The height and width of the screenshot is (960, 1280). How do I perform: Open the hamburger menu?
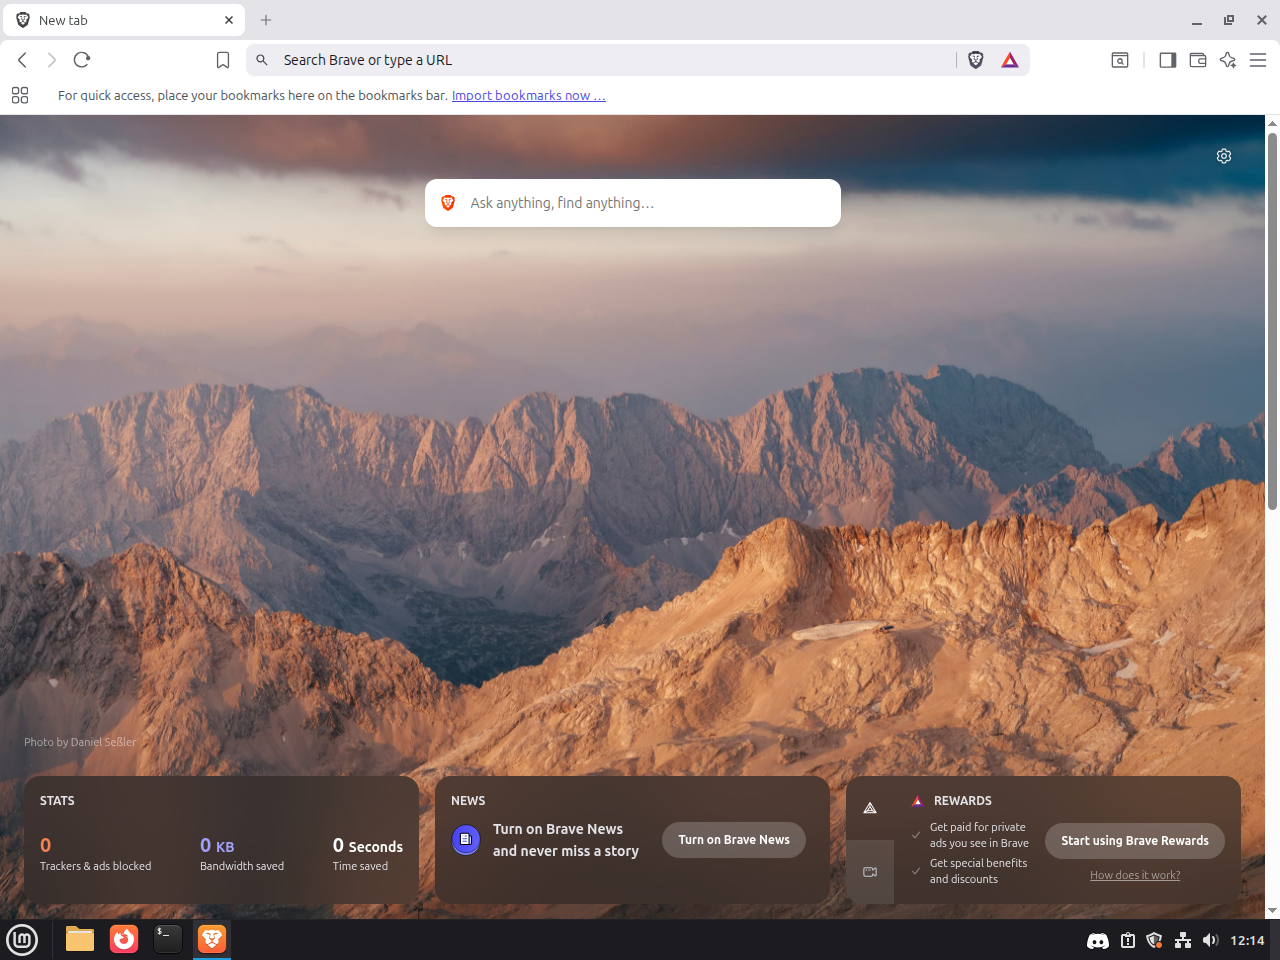[1259, 60]
